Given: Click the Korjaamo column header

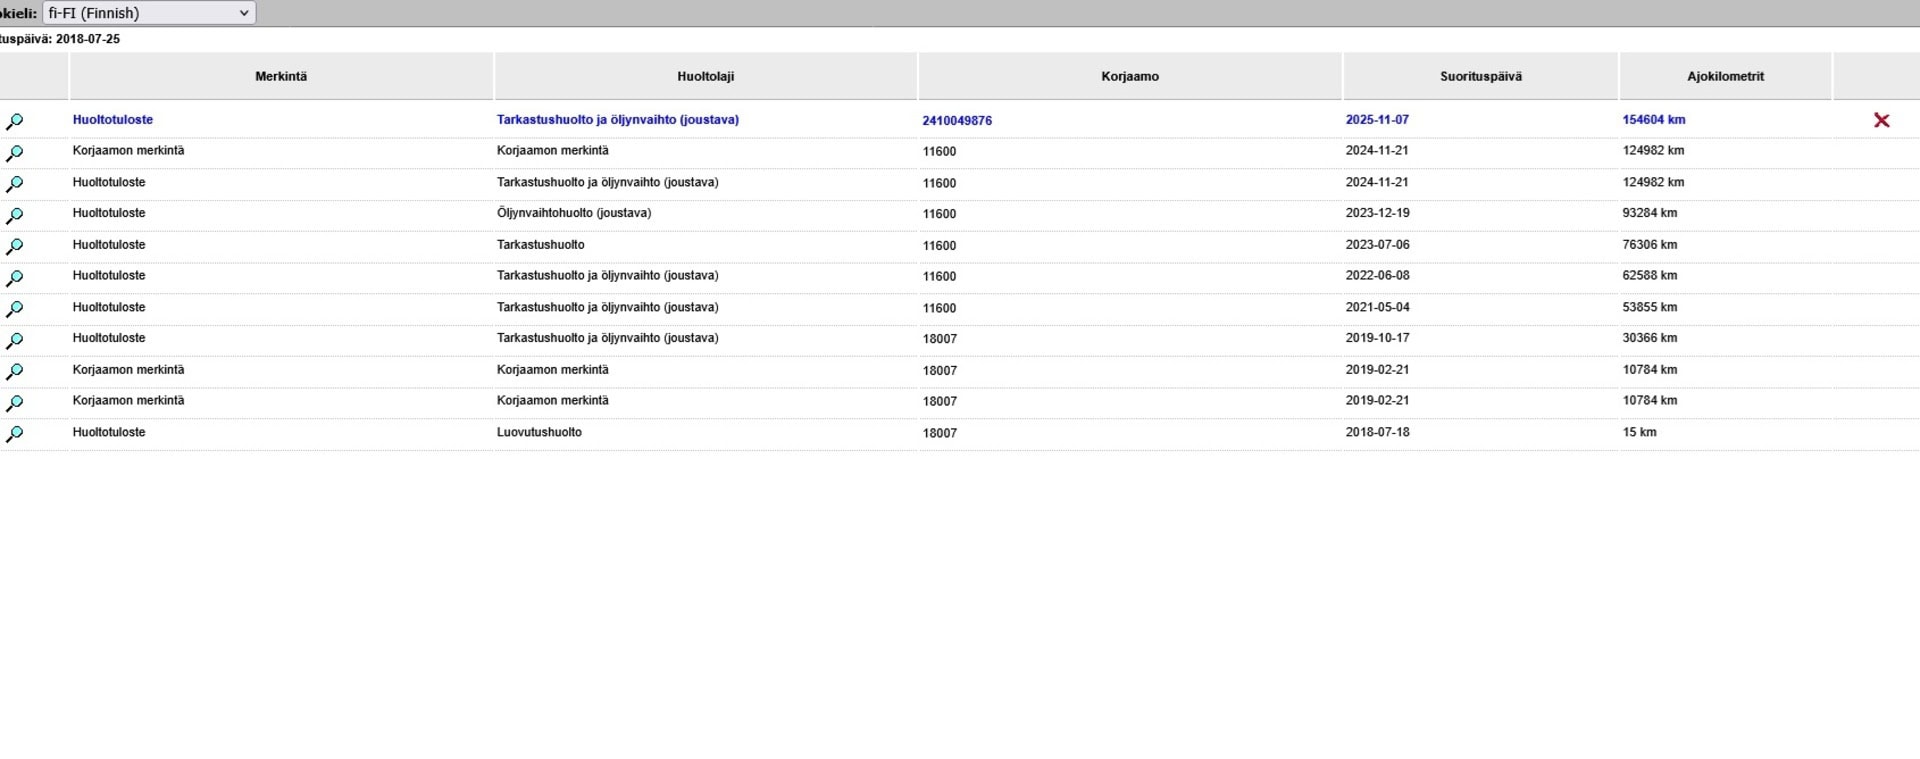Looking at the screenshot, I should pyautogui.click(x=1130, y=77).
